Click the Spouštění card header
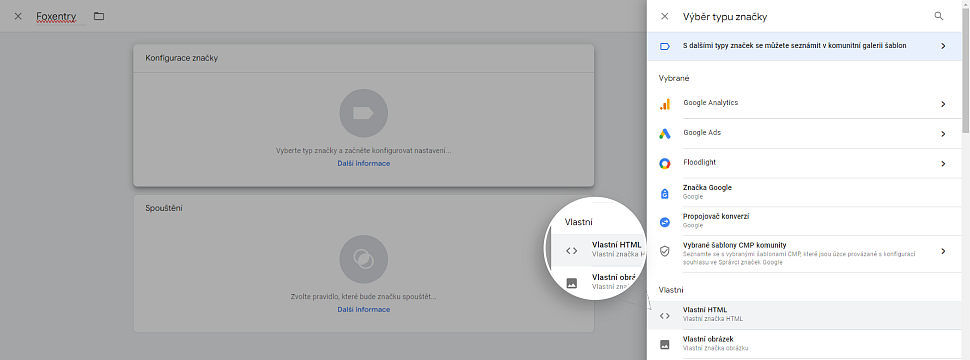This screenshot has height=360, width=970. pos(364,208)
